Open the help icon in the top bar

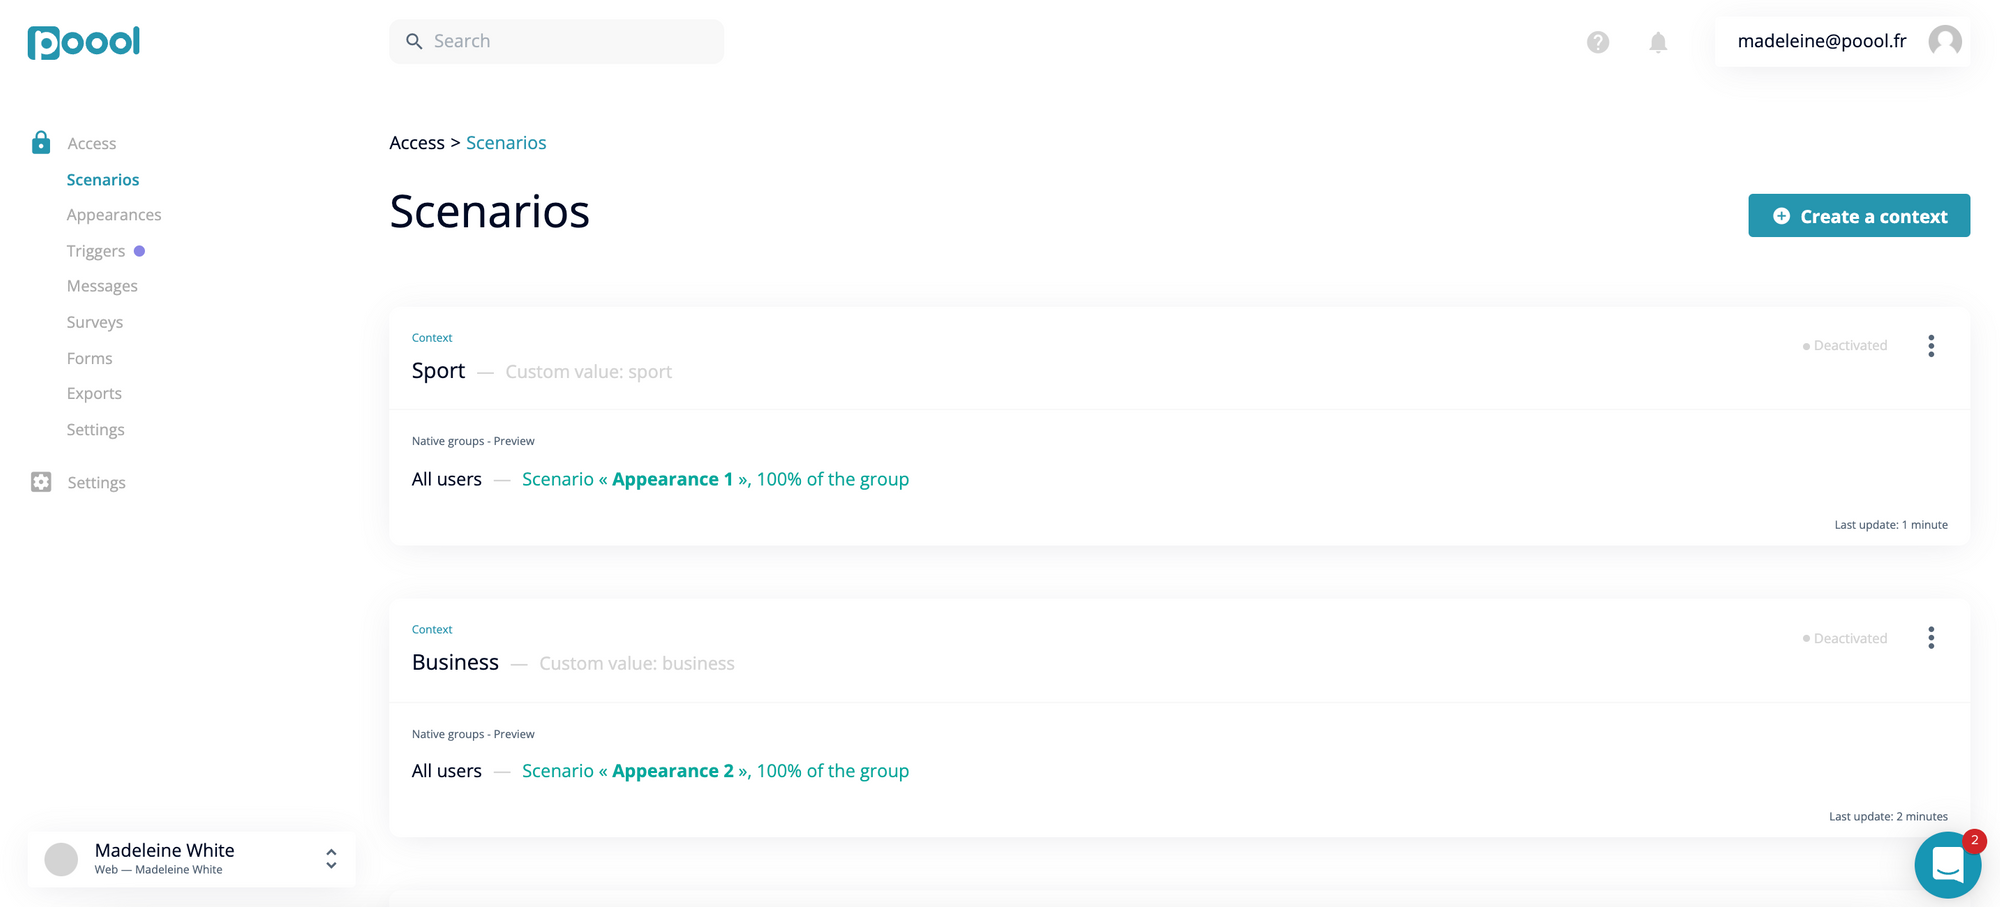coord(1597,42)
